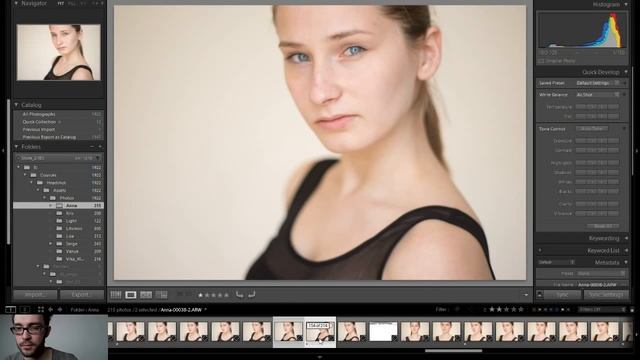
Task: Collapse the Folders panel
Action: pyautogui.click(x=16, y=147)
